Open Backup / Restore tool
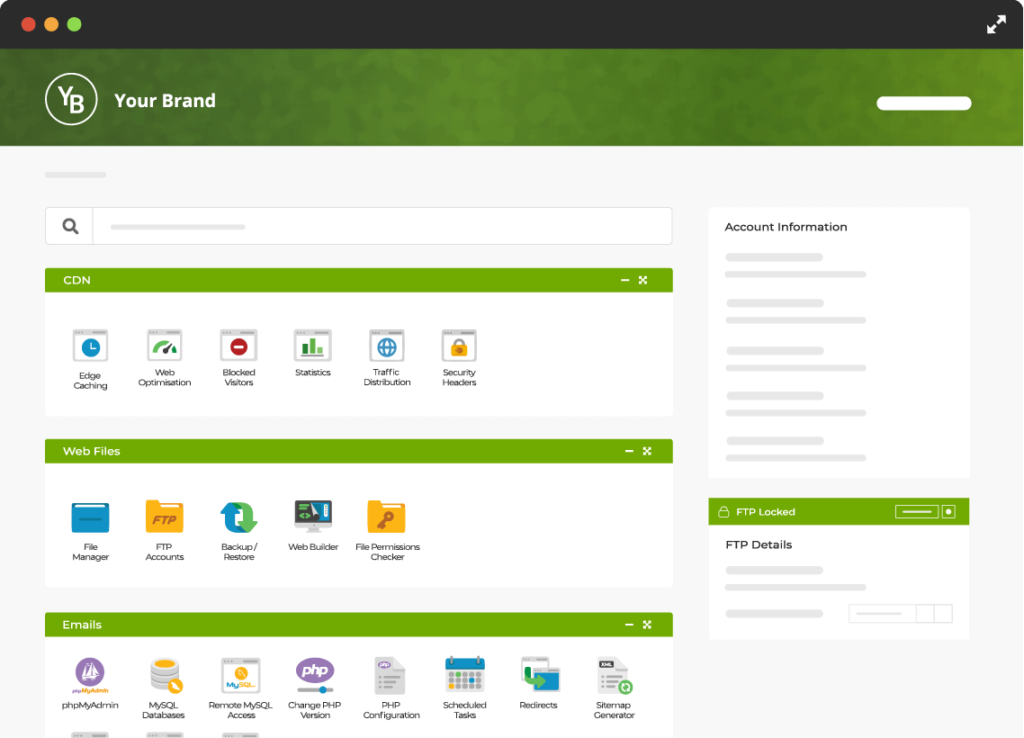The image size is (1024, 738). 239,518
